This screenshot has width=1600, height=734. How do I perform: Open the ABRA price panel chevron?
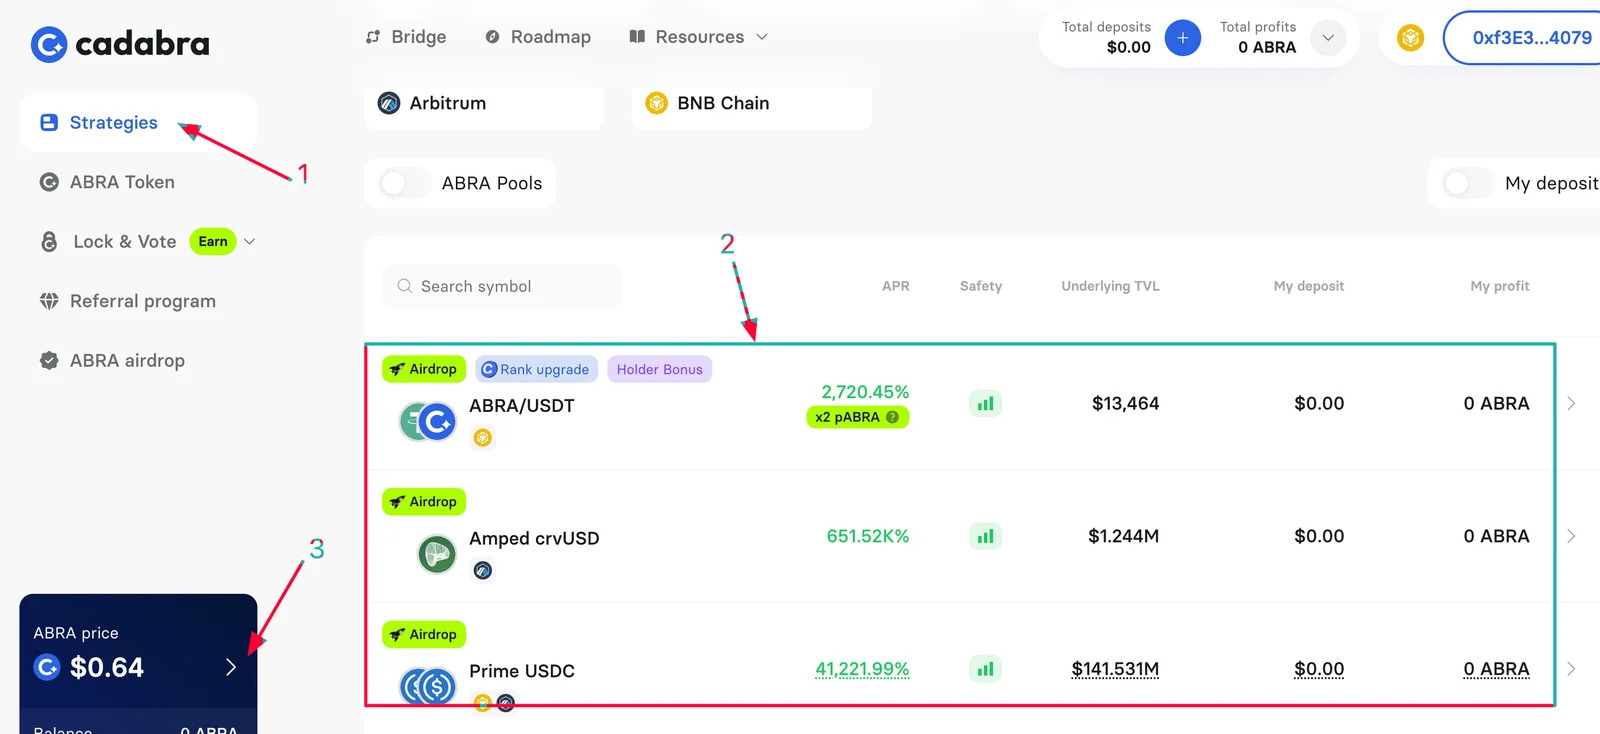click(231, 667)
